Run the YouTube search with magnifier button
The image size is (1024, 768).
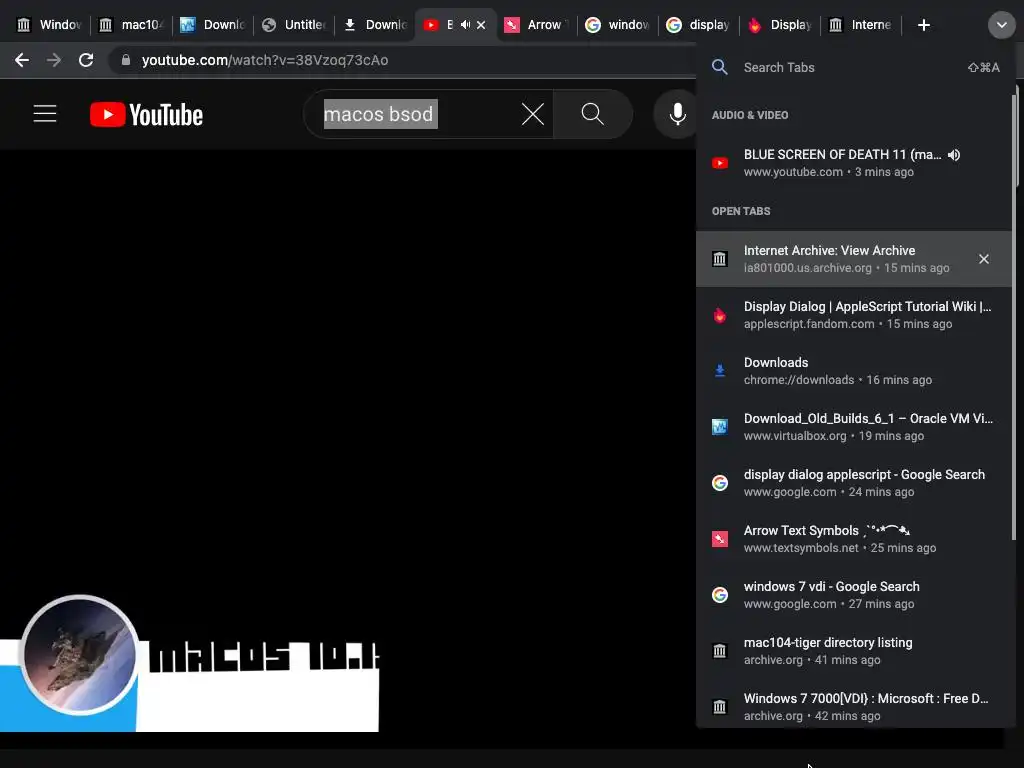(592, 114)
